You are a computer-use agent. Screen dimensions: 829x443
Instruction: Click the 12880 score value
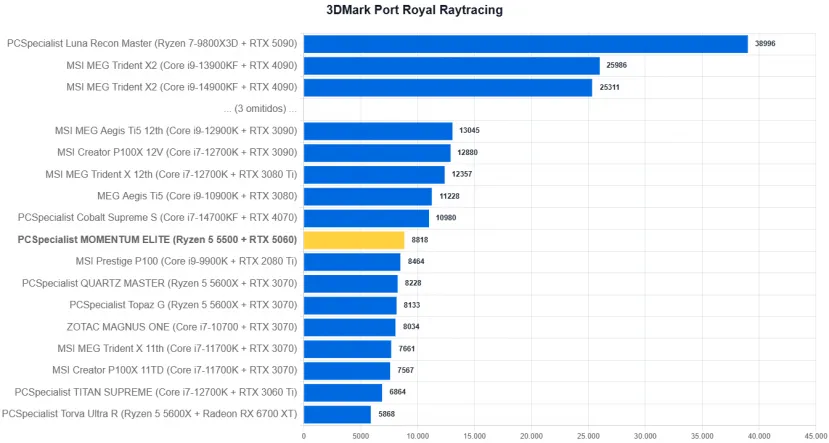[x=467, y=153]
